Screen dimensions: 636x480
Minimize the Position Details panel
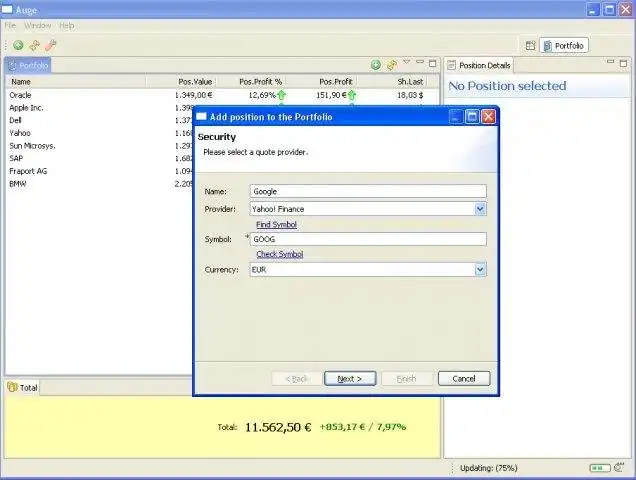(610, 62)
